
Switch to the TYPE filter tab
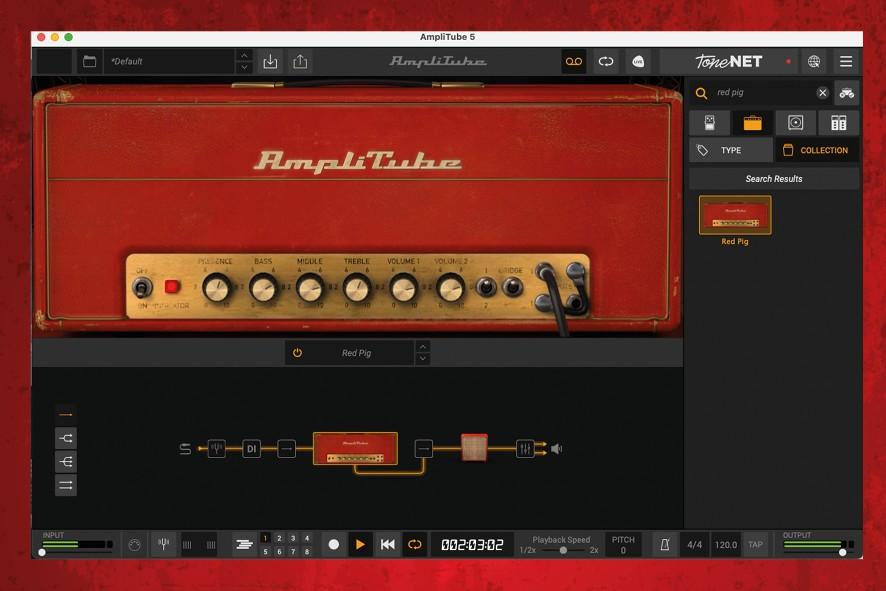tap(730, 150)
